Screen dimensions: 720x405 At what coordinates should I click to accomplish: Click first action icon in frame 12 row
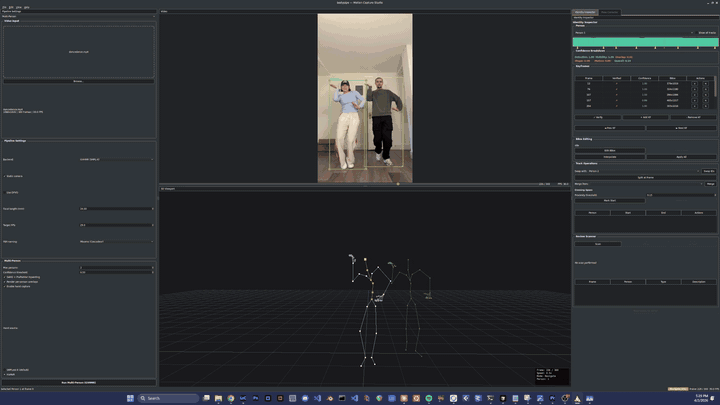coord(694,84)
